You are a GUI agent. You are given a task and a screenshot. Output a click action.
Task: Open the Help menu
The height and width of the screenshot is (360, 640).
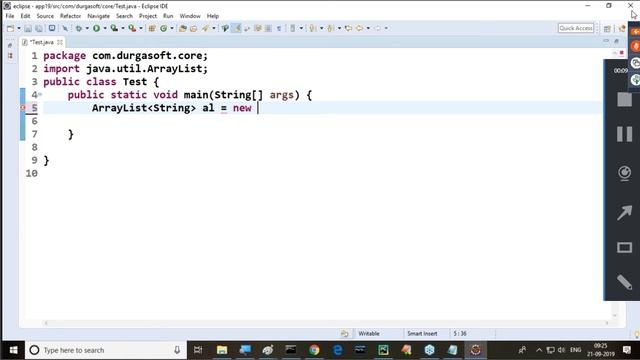point(213,16)
